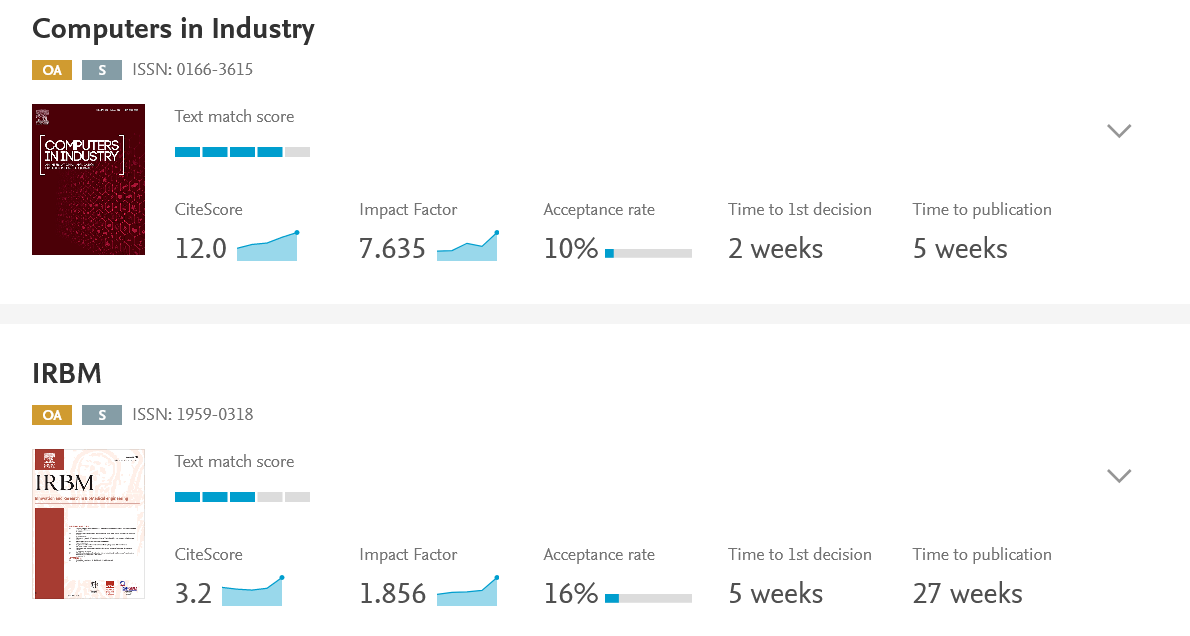Viewport: 1190px width, 636px height.
Task: Click the Computers in Industry cover thumbnail
Action: click(88, 179)
